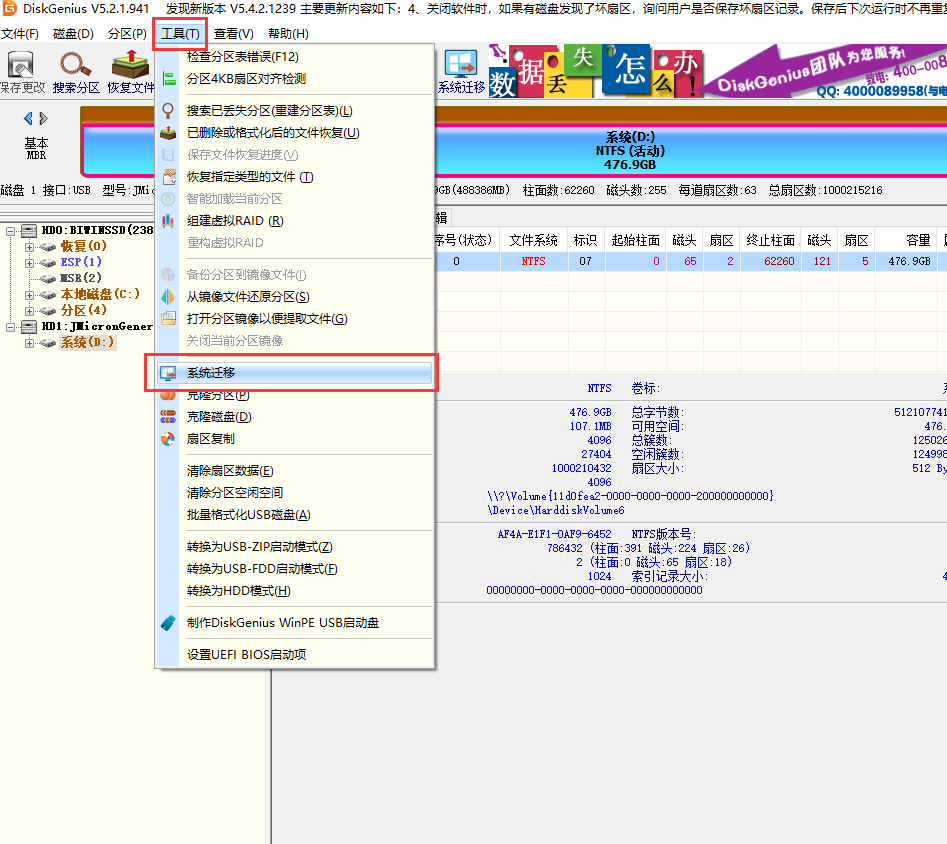Expand the 系统(D:) tree node
Image resolution: width=947 pixels, height=844 pixels.
click(x=29, y=343)
